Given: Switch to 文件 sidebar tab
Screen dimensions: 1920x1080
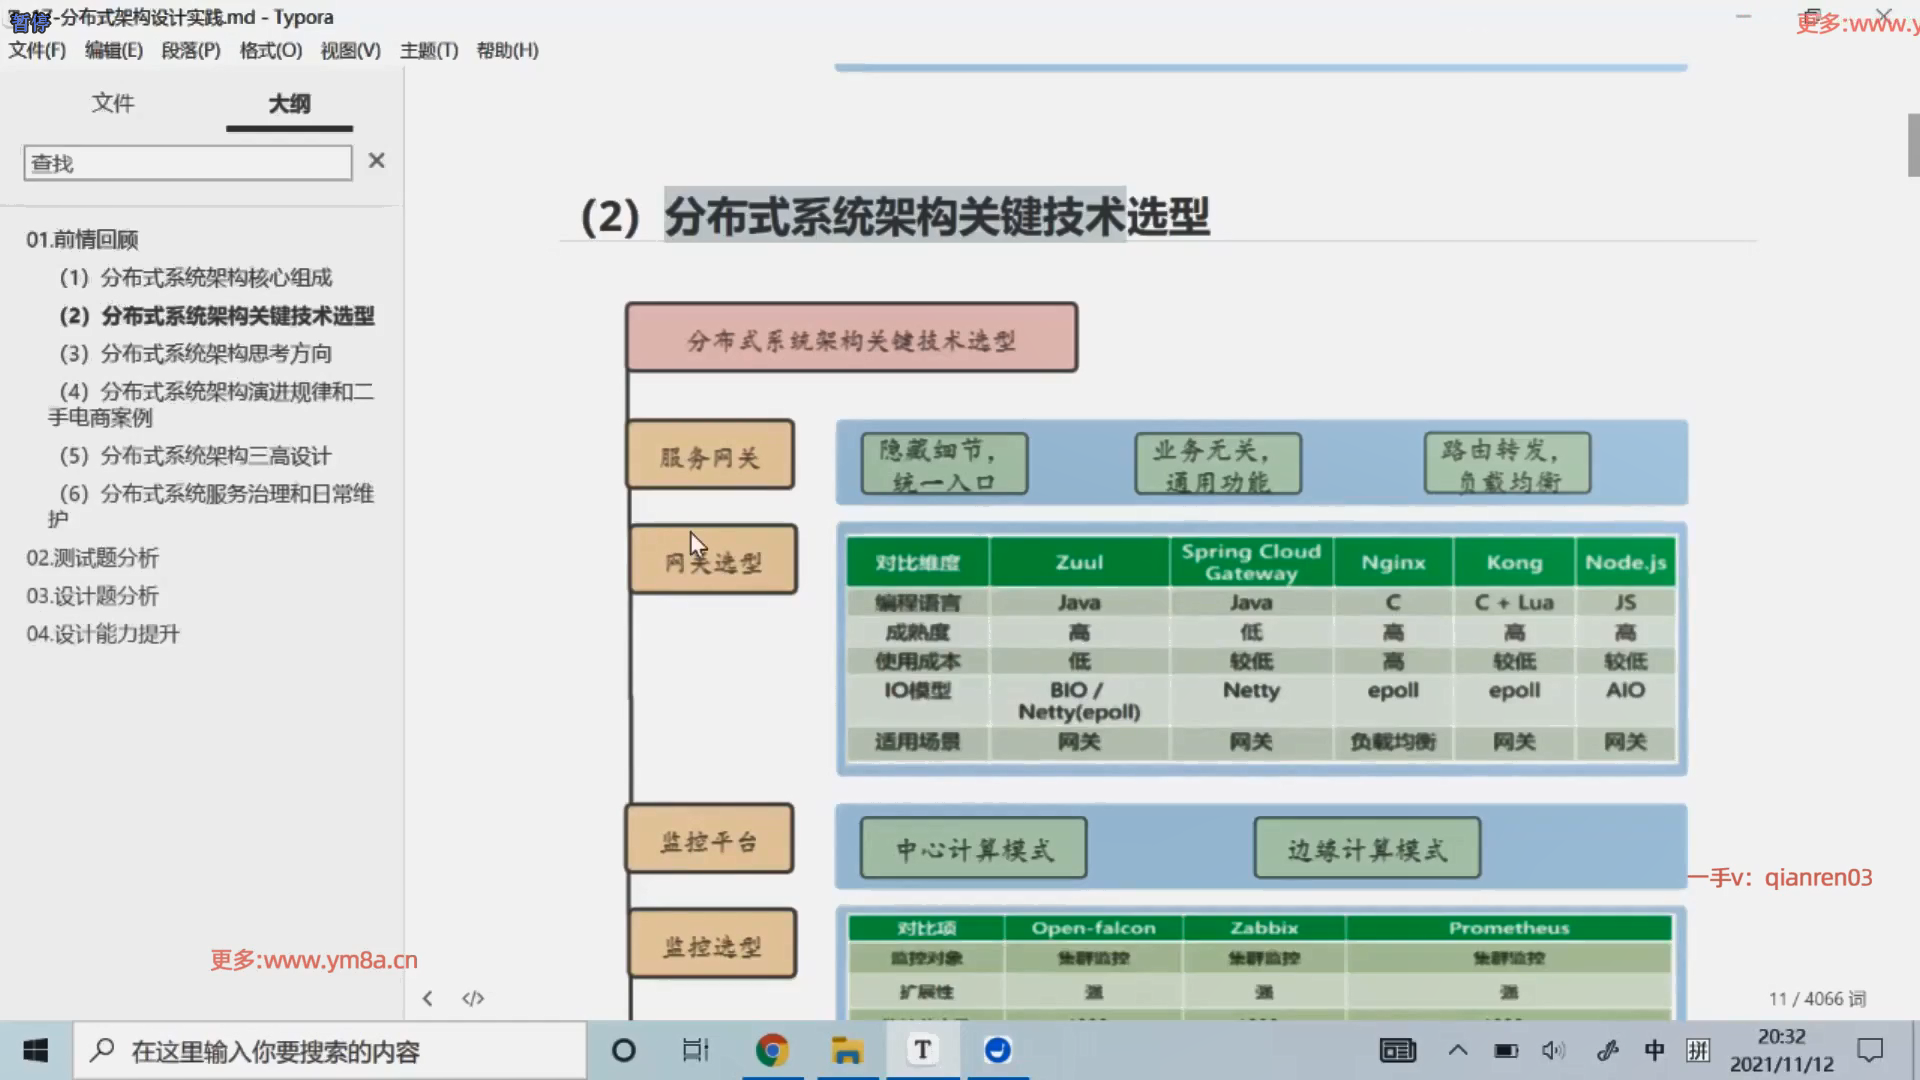Looking at the screenshot, I should [x=113, y=103].
